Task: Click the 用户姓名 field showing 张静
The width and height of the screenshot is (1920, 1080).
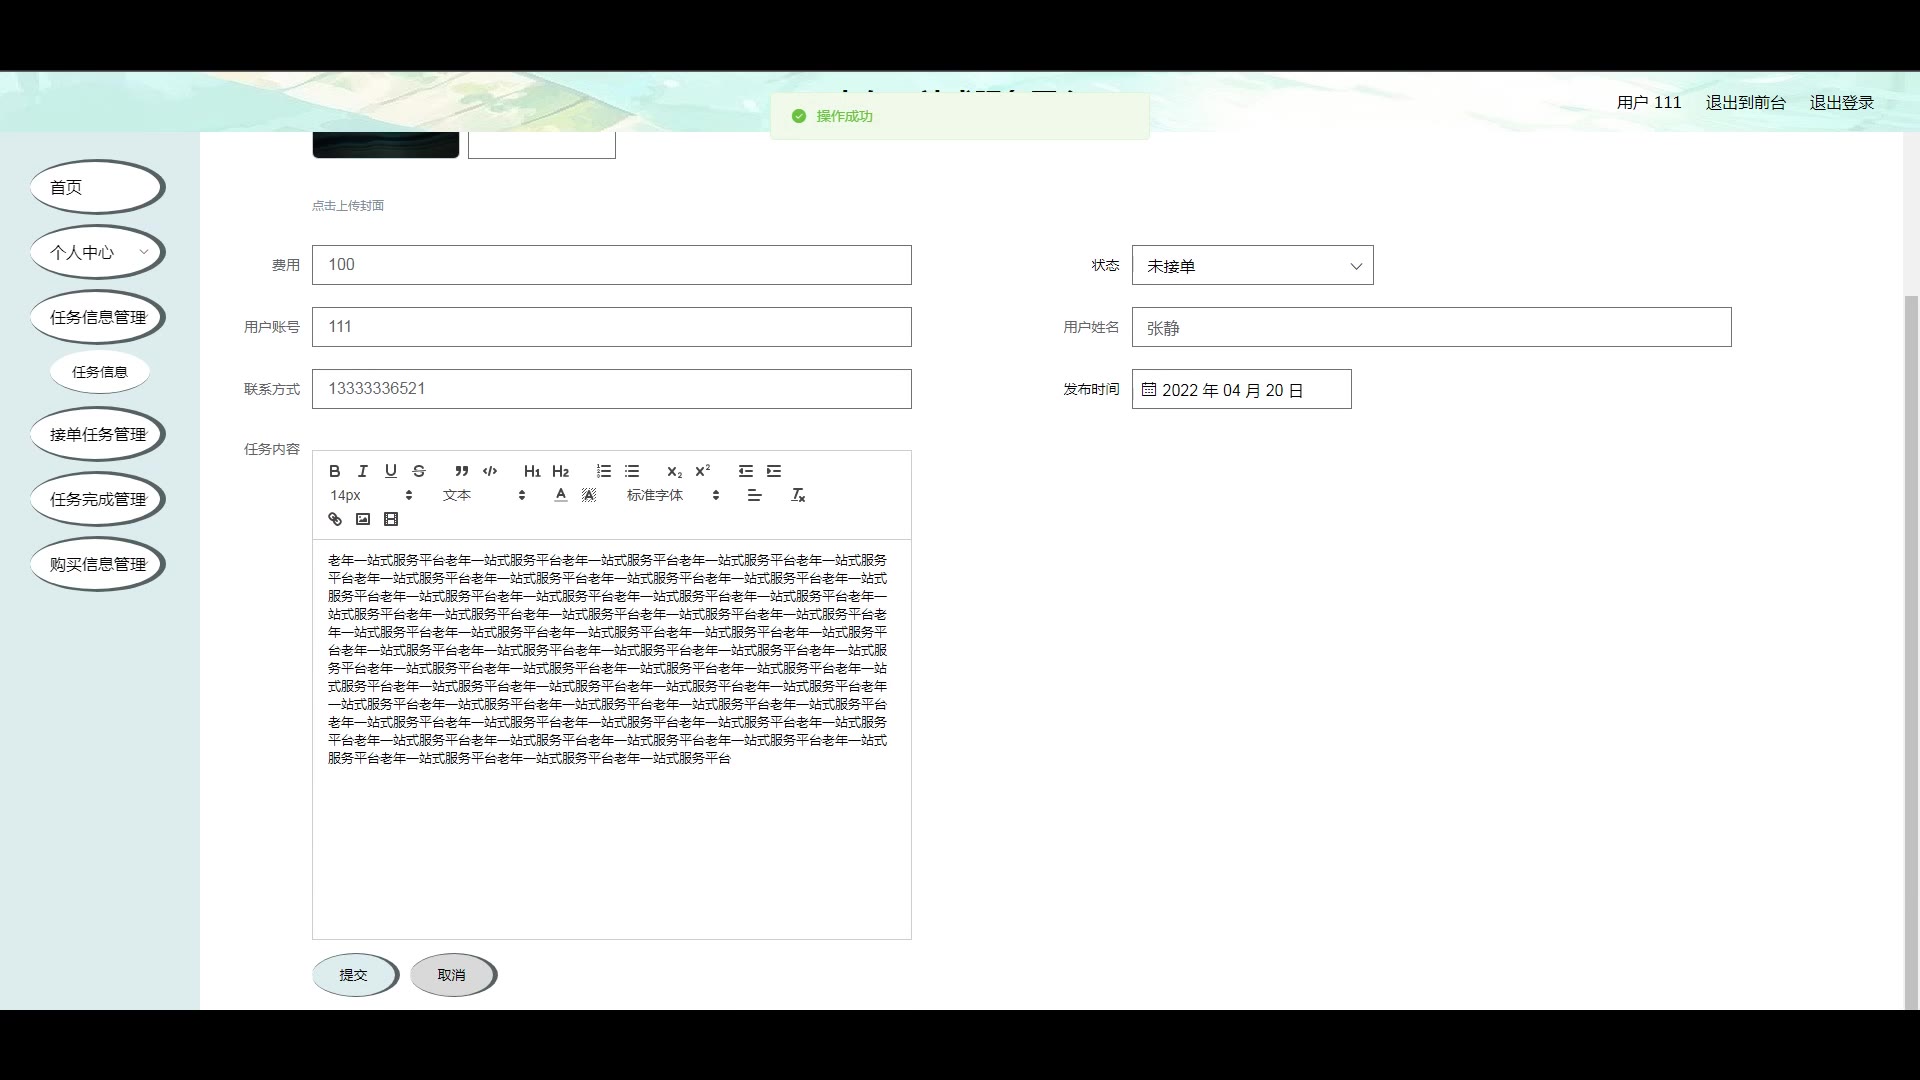Action: 1431,327
